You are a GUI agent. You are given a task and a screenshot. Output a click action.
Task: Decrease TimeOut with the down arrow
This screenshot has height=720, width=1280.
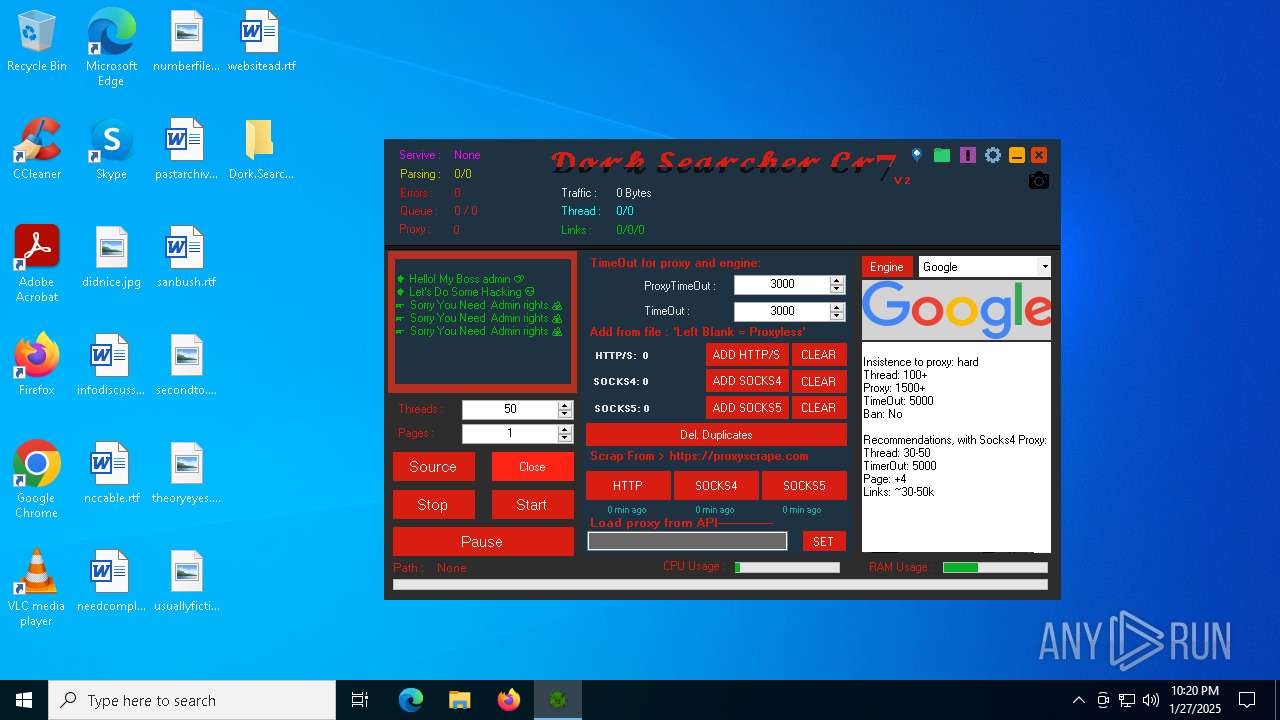pos(837,316)
